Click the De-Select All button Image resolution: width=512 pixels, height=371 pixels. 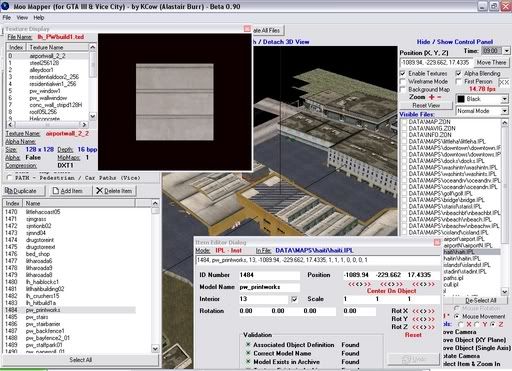pos(480,300)
